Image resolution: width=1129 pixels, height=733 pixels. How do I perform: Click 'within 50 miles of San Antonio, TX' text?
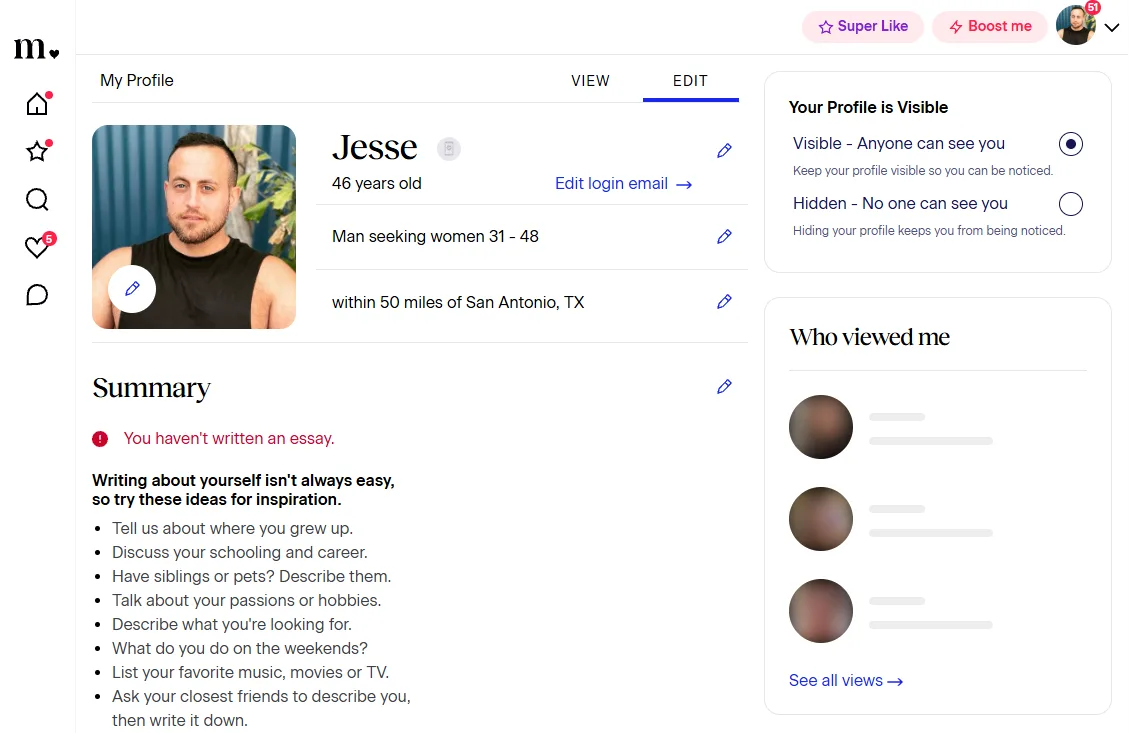[458, 302]
